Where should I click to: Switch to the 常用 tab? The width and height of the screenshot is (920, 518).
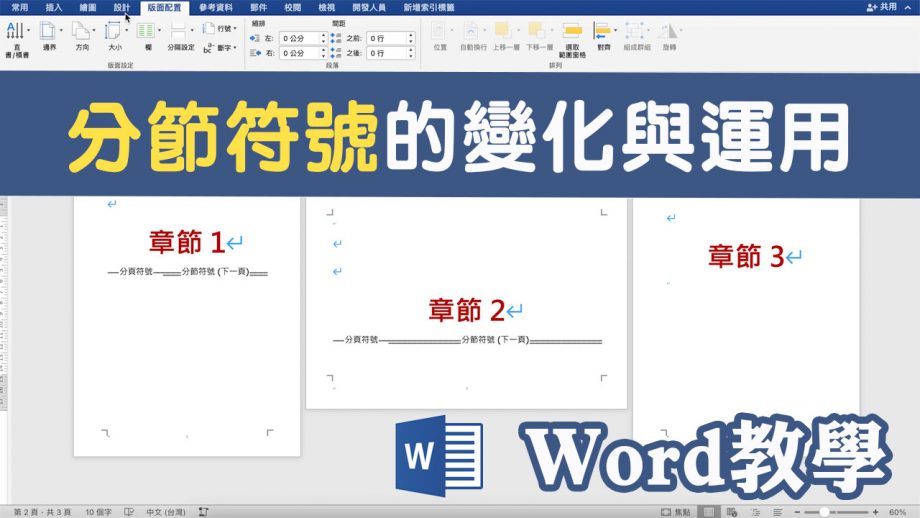tap(20, 7)
